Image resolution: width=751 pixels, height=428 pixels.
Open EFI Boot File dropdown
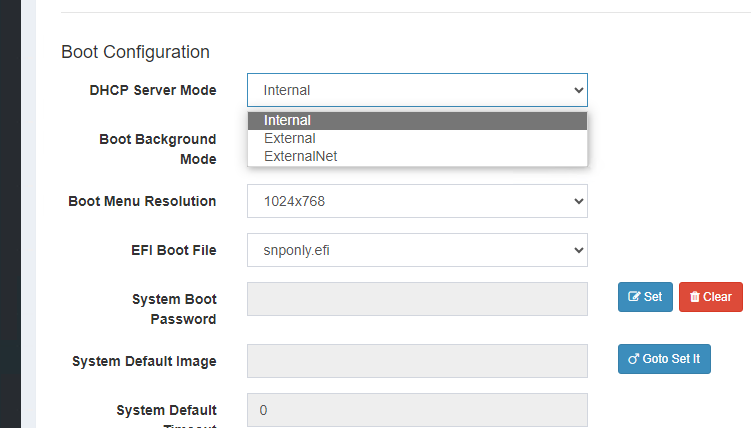tap(417, 250)
